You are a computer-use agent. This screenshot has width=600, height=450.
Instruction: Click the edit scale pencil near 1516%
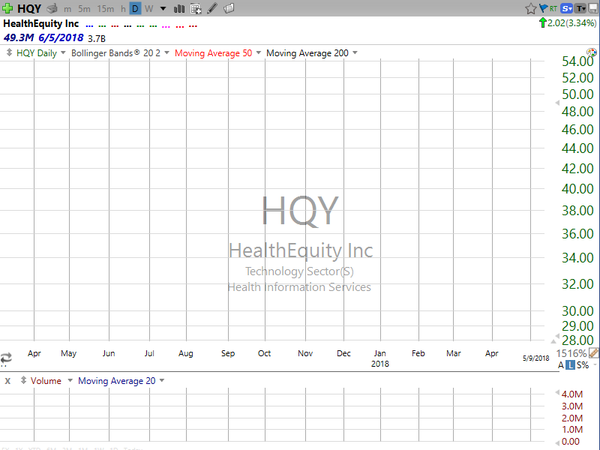(x=594, y=353)
